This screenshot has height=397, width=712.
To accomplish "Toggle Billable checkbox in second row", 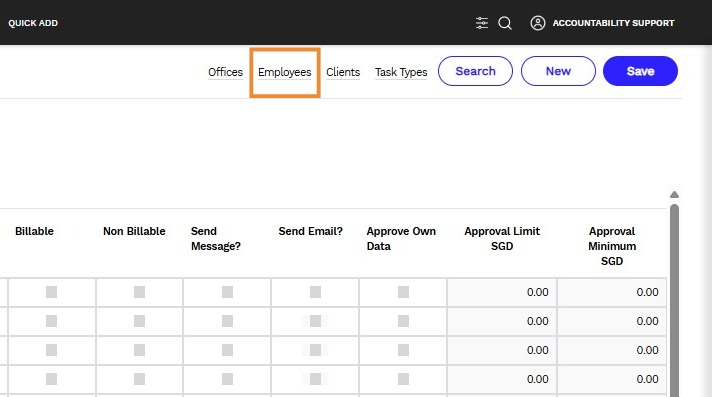I will point(51,321).
